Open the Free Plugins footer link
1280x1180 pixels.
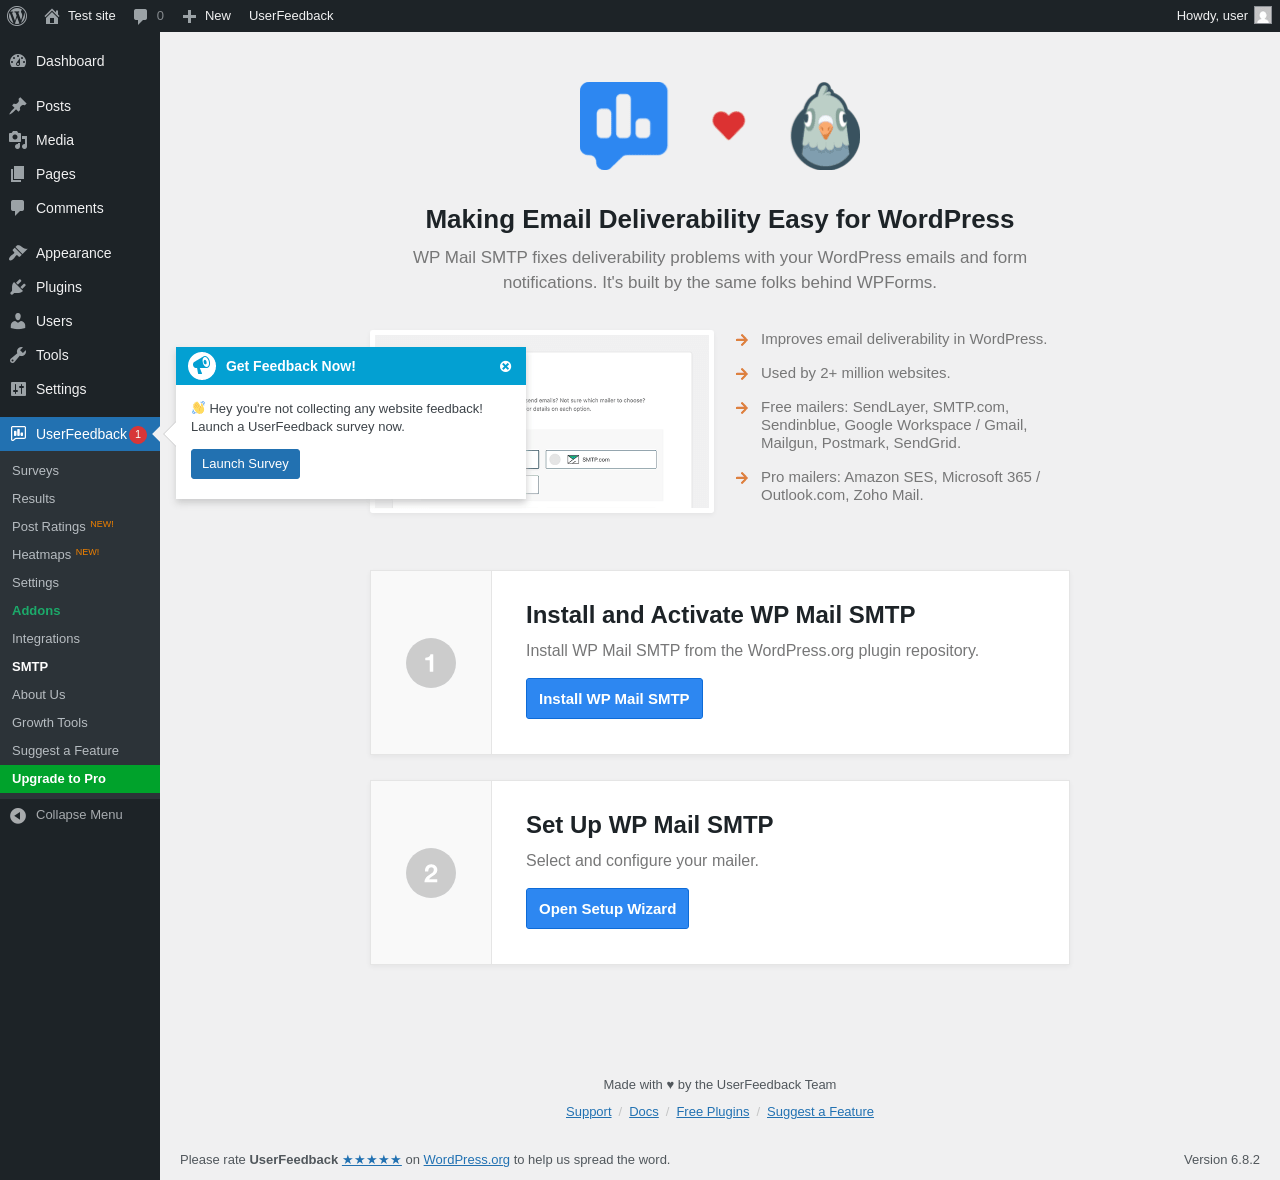(x=713, y=1112)
